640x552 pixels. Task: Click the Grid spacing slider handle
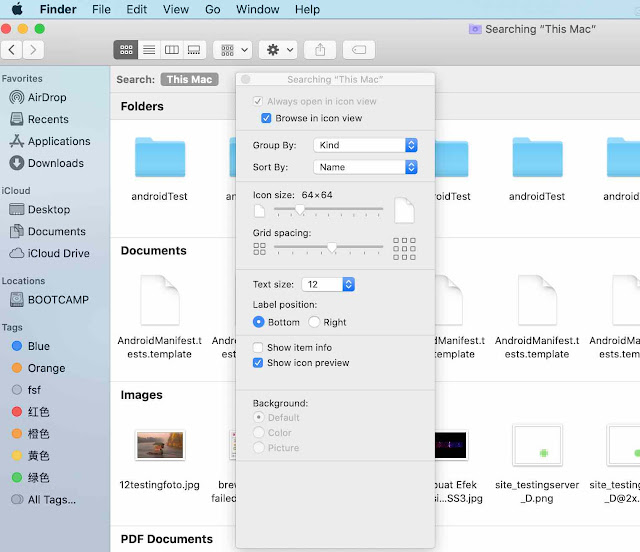tap(332, 247)
